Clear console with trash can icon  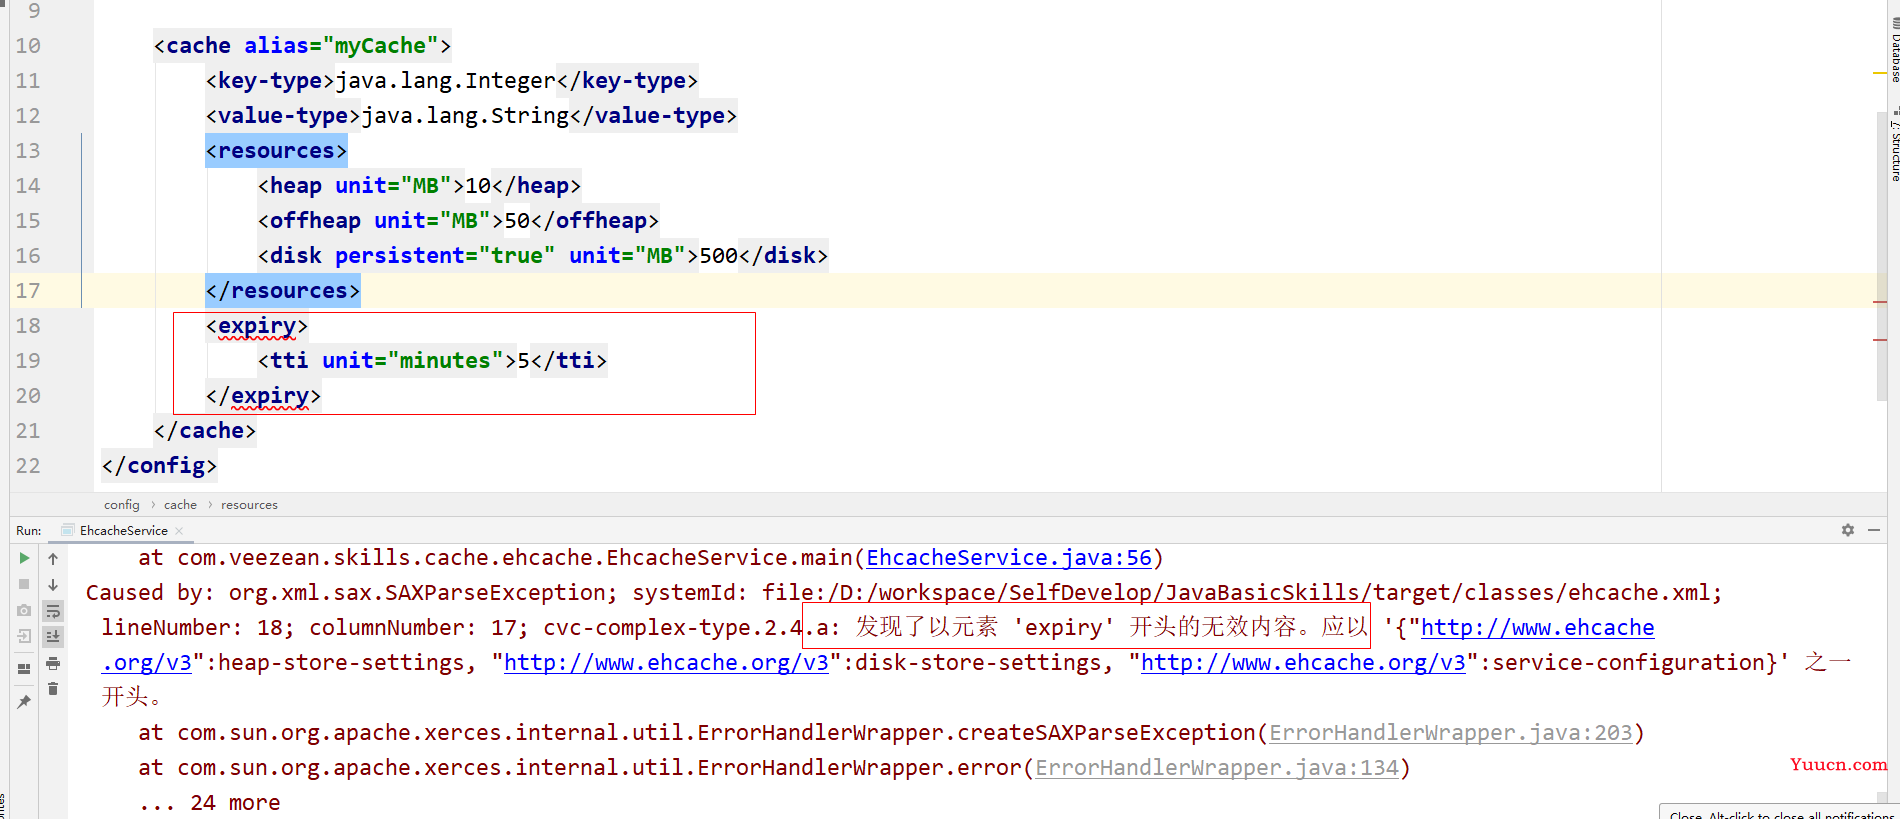pyautogui.click(x=53, y=689)
